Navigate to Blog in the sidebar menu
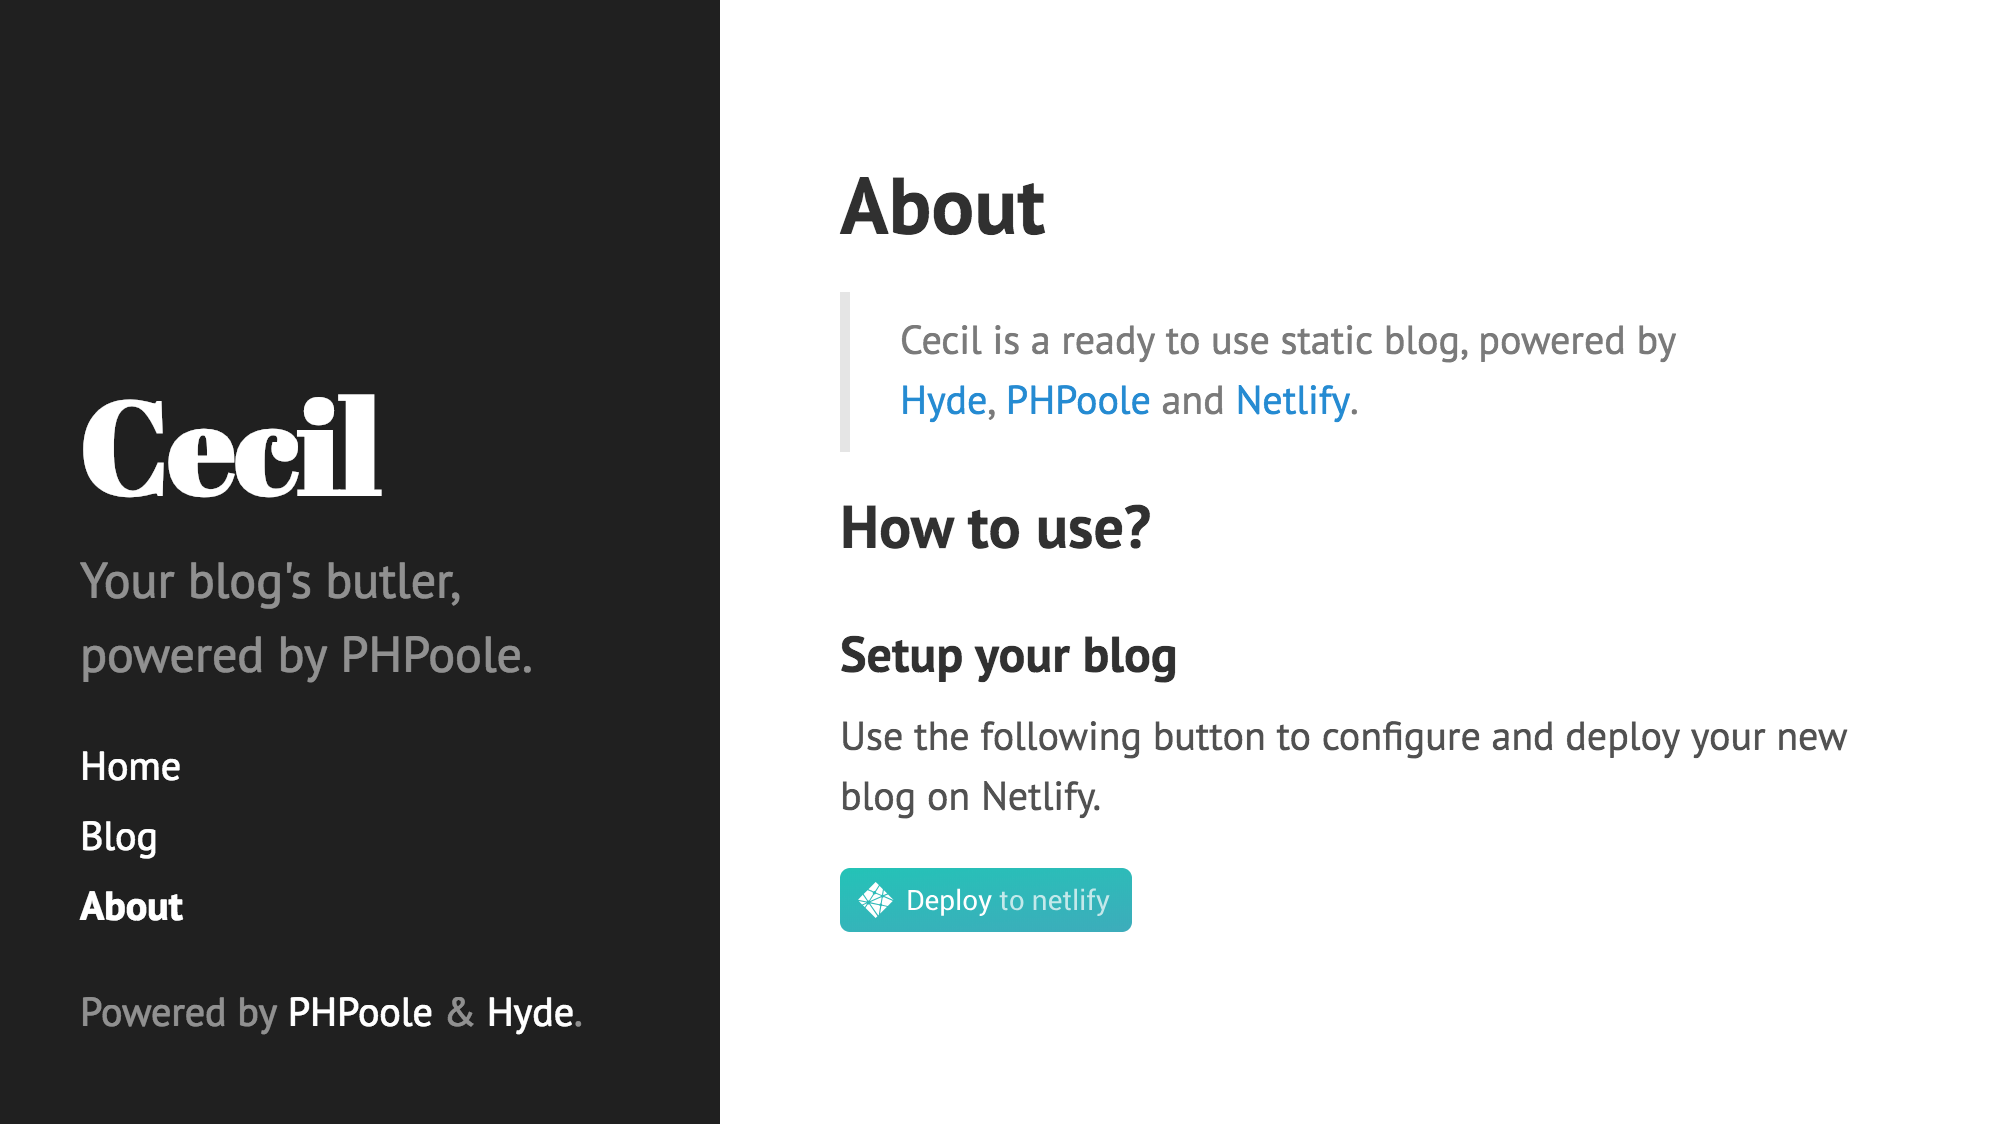This screenshot has width=2000, height=1124. coord(118,836)
